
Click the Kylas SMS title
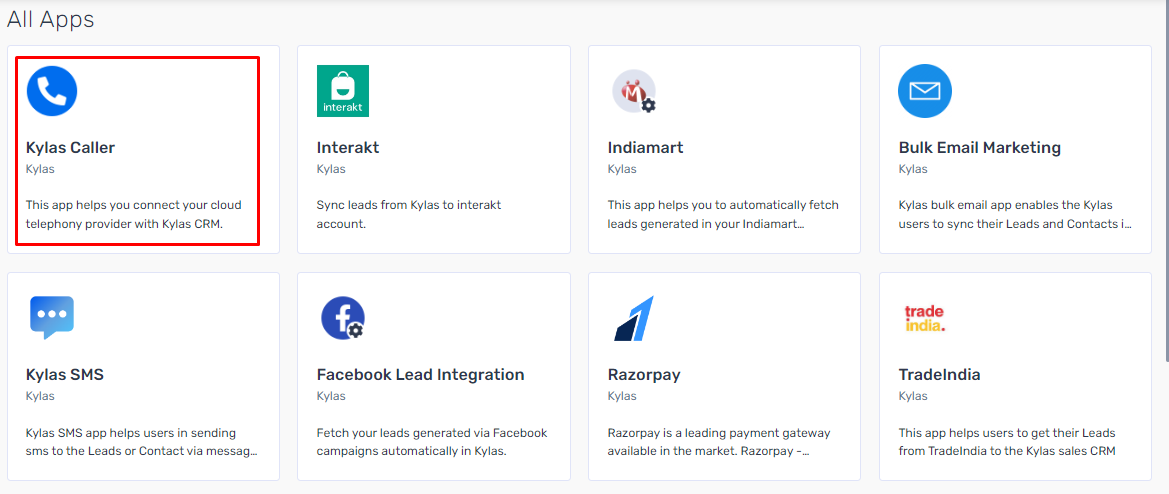65,374
